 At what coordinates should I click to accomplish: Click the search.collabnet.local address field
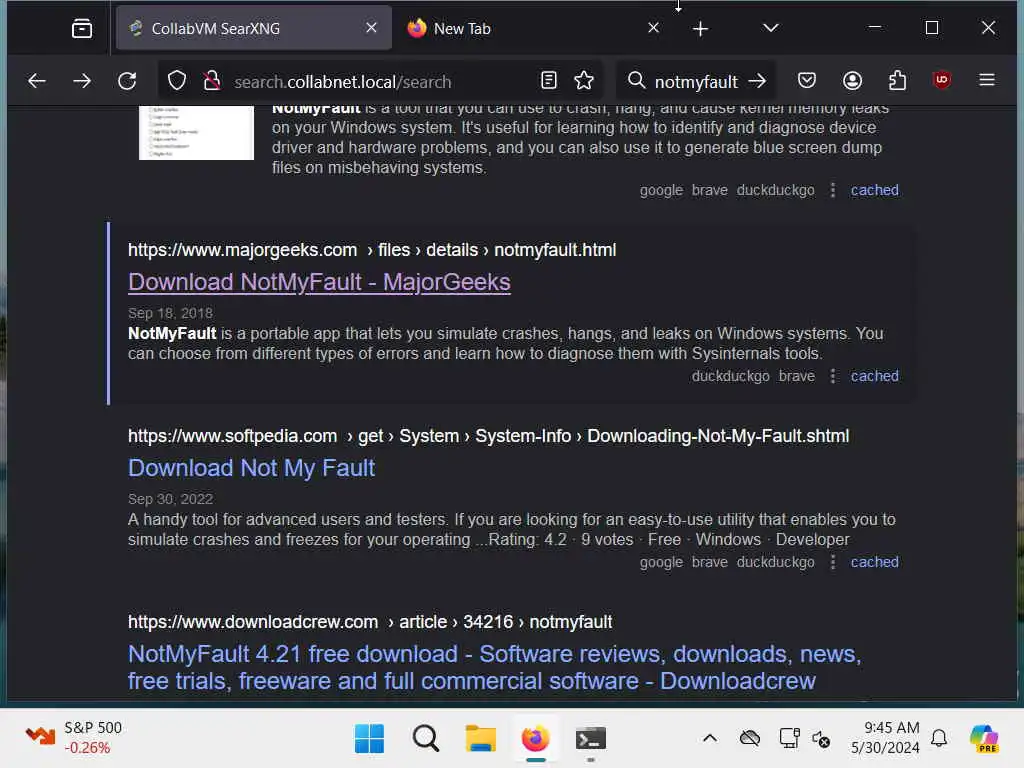coord(379,82)
